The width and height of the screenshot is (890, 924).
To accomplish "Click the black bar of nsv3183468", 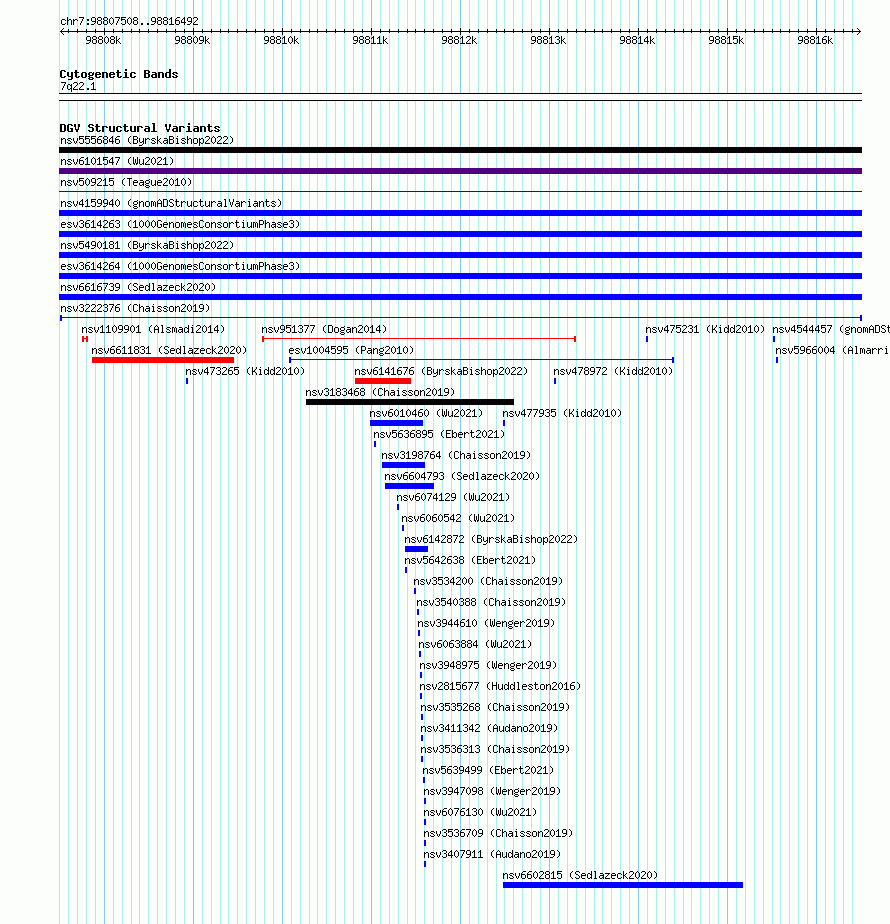I will [x=410, y=402].
